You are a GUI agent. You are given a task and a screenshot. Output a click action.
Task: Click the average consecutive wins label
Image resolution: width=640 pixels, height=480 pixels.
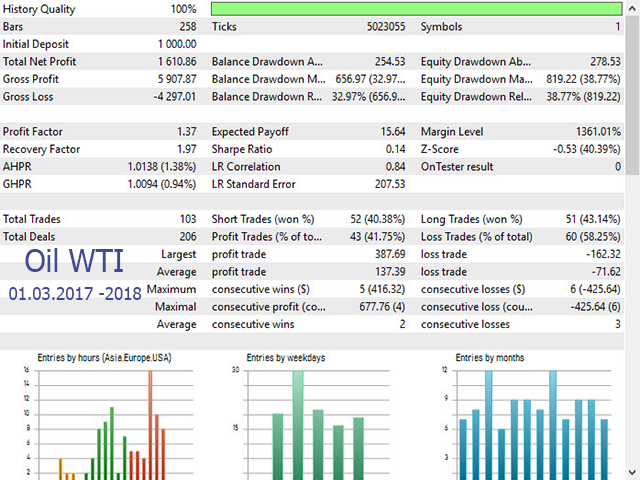pos(253,324)
